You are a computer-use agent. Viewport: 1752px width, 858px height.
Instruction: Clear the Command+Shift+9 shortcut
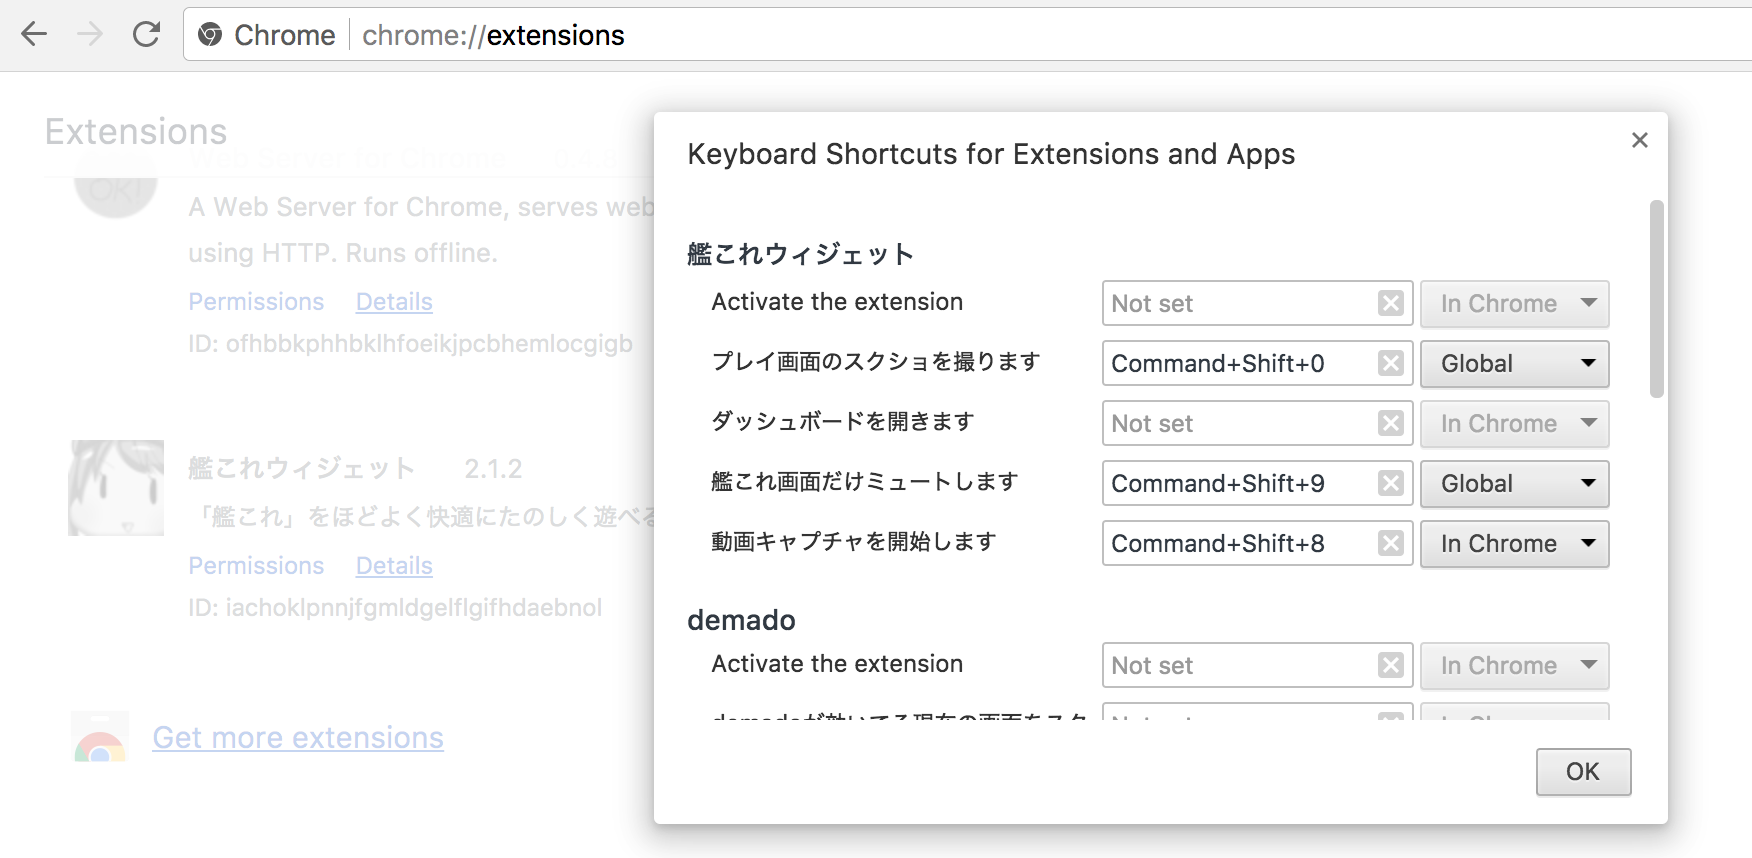pyautogui.click(x=1390, y=483)
